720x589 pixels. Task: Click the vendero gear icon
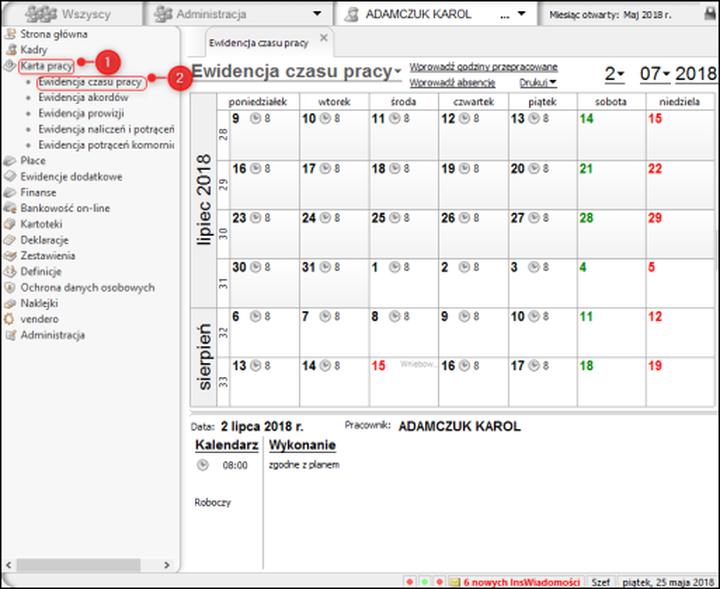[x=10, y=318]
